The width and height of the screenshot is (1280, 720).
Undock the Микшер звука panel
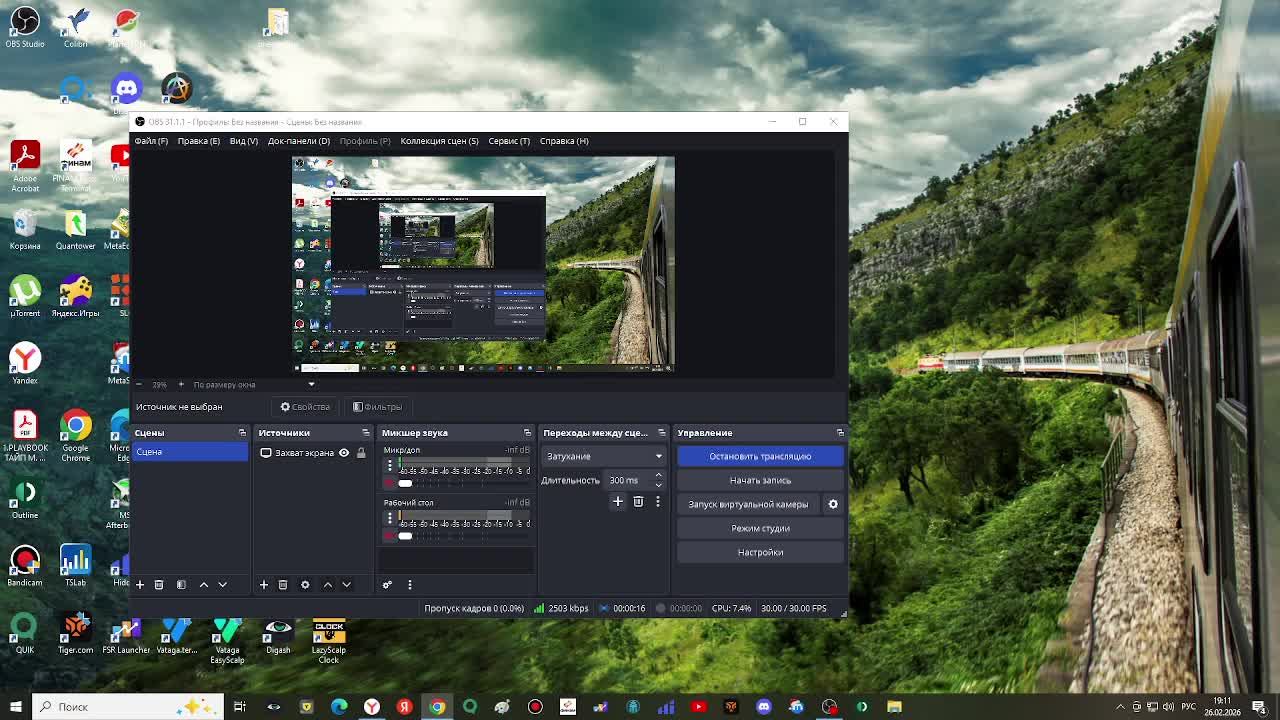click(x=527, y=433)
